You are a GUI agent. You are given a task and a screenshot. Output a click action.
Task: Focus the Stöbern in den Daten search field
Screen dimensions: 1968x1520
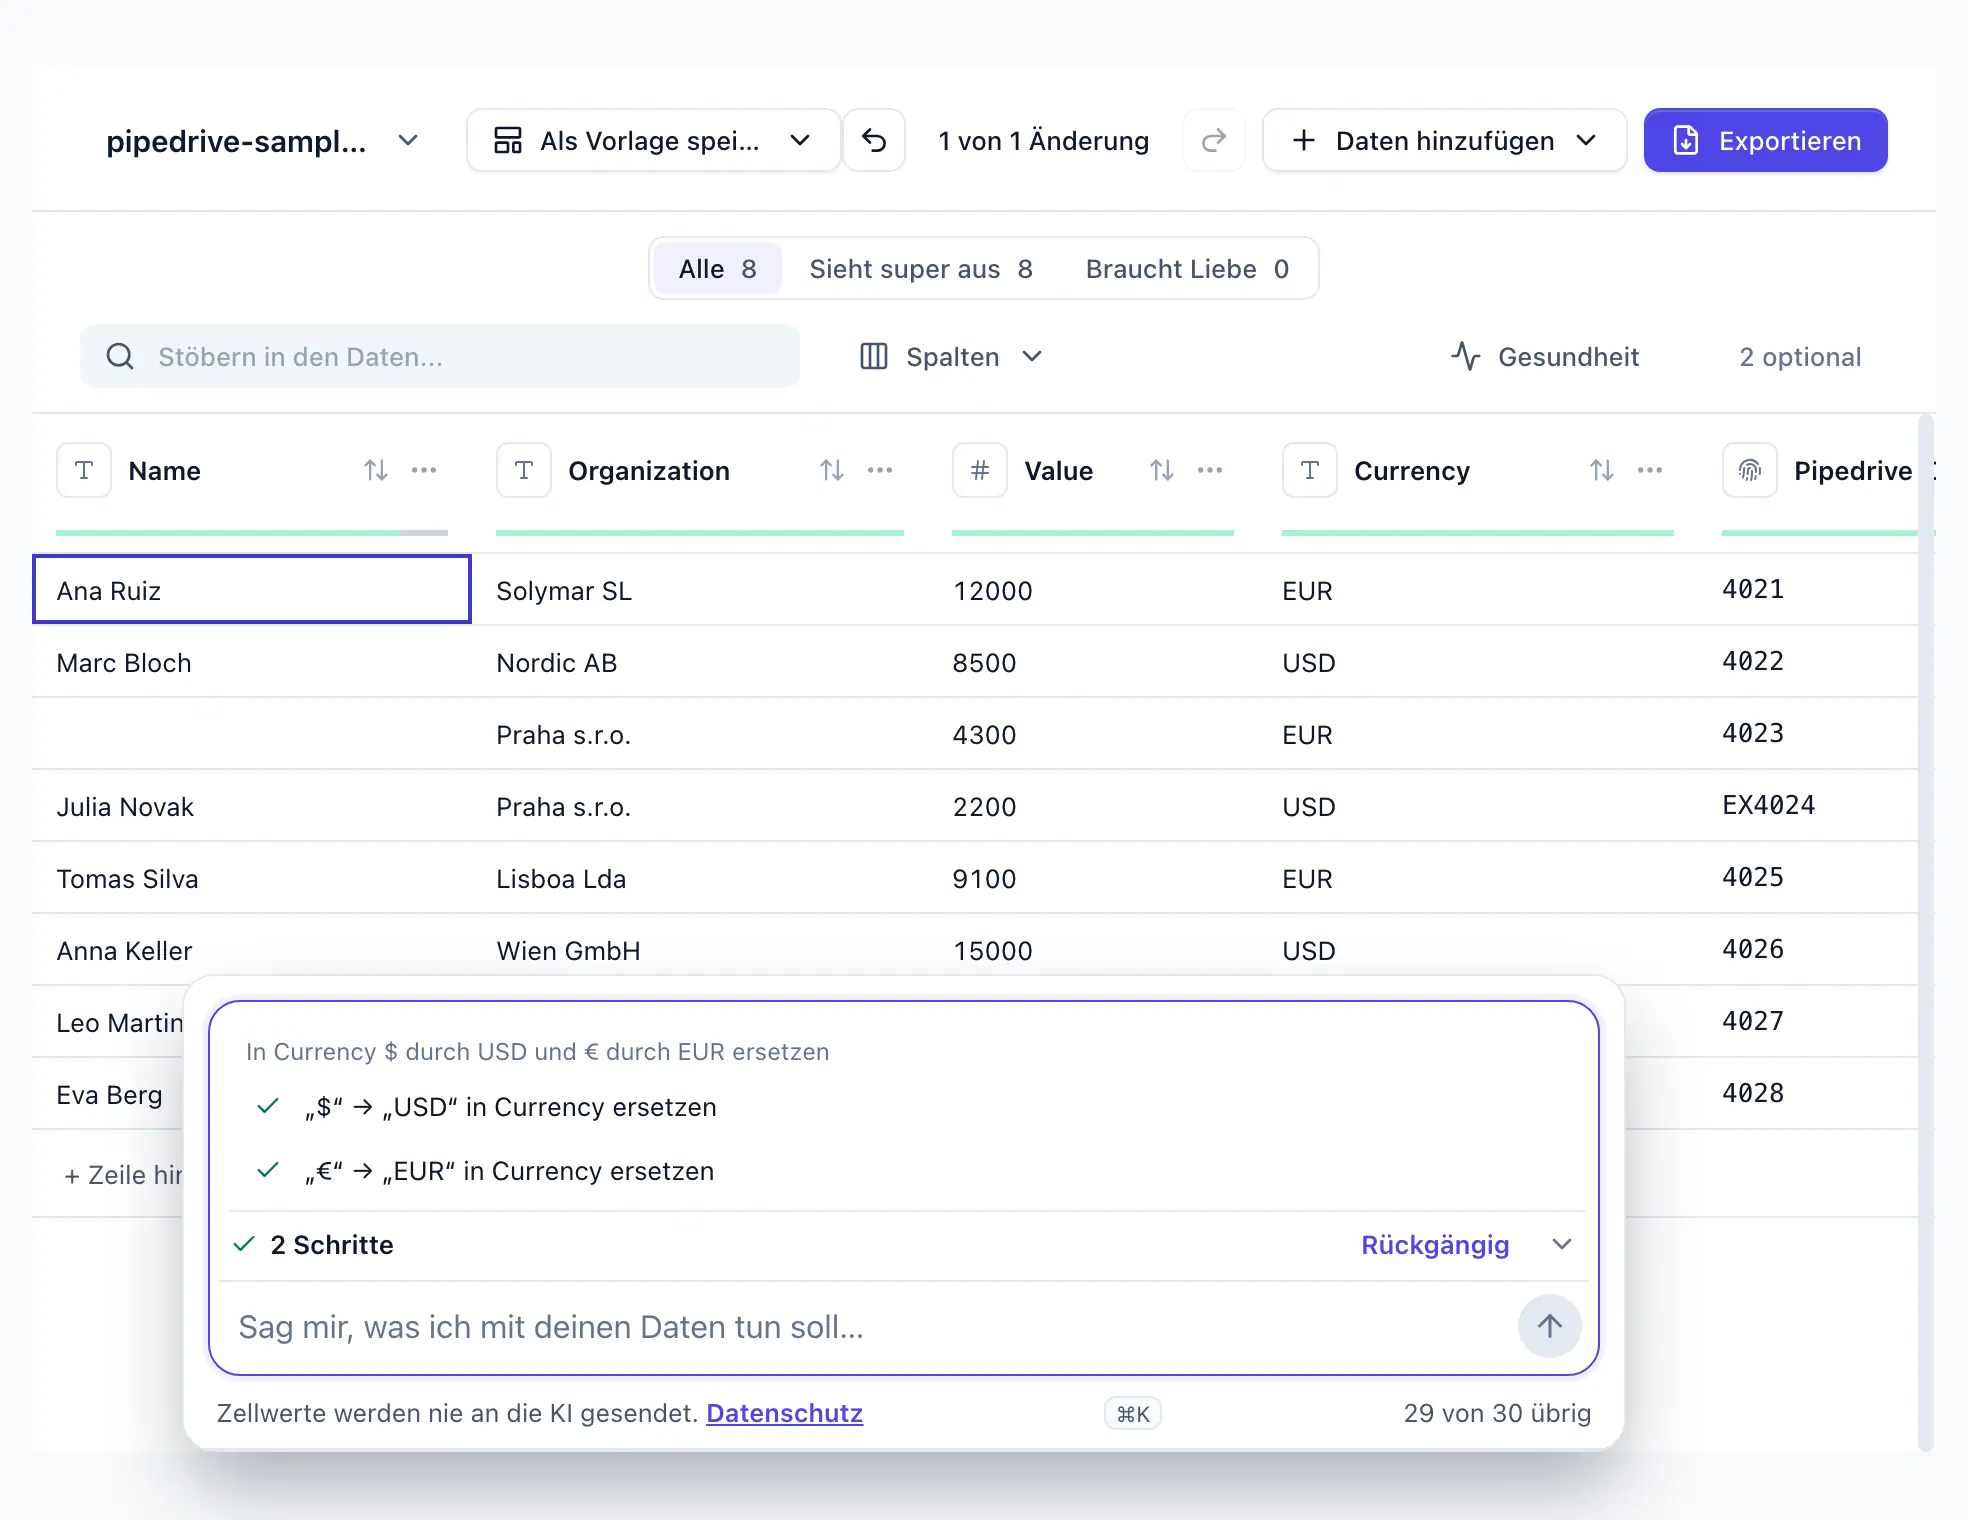(x=440, y=356)
